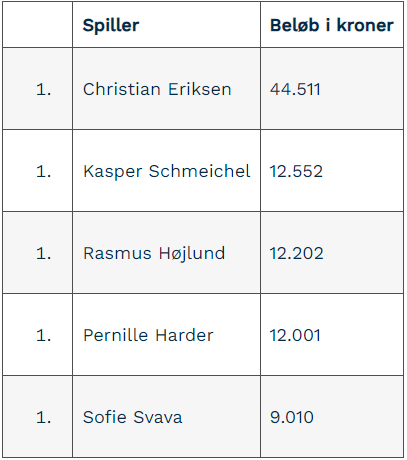Click the amount 9.010
The image size is (407, 460).
tap(292, 417)
